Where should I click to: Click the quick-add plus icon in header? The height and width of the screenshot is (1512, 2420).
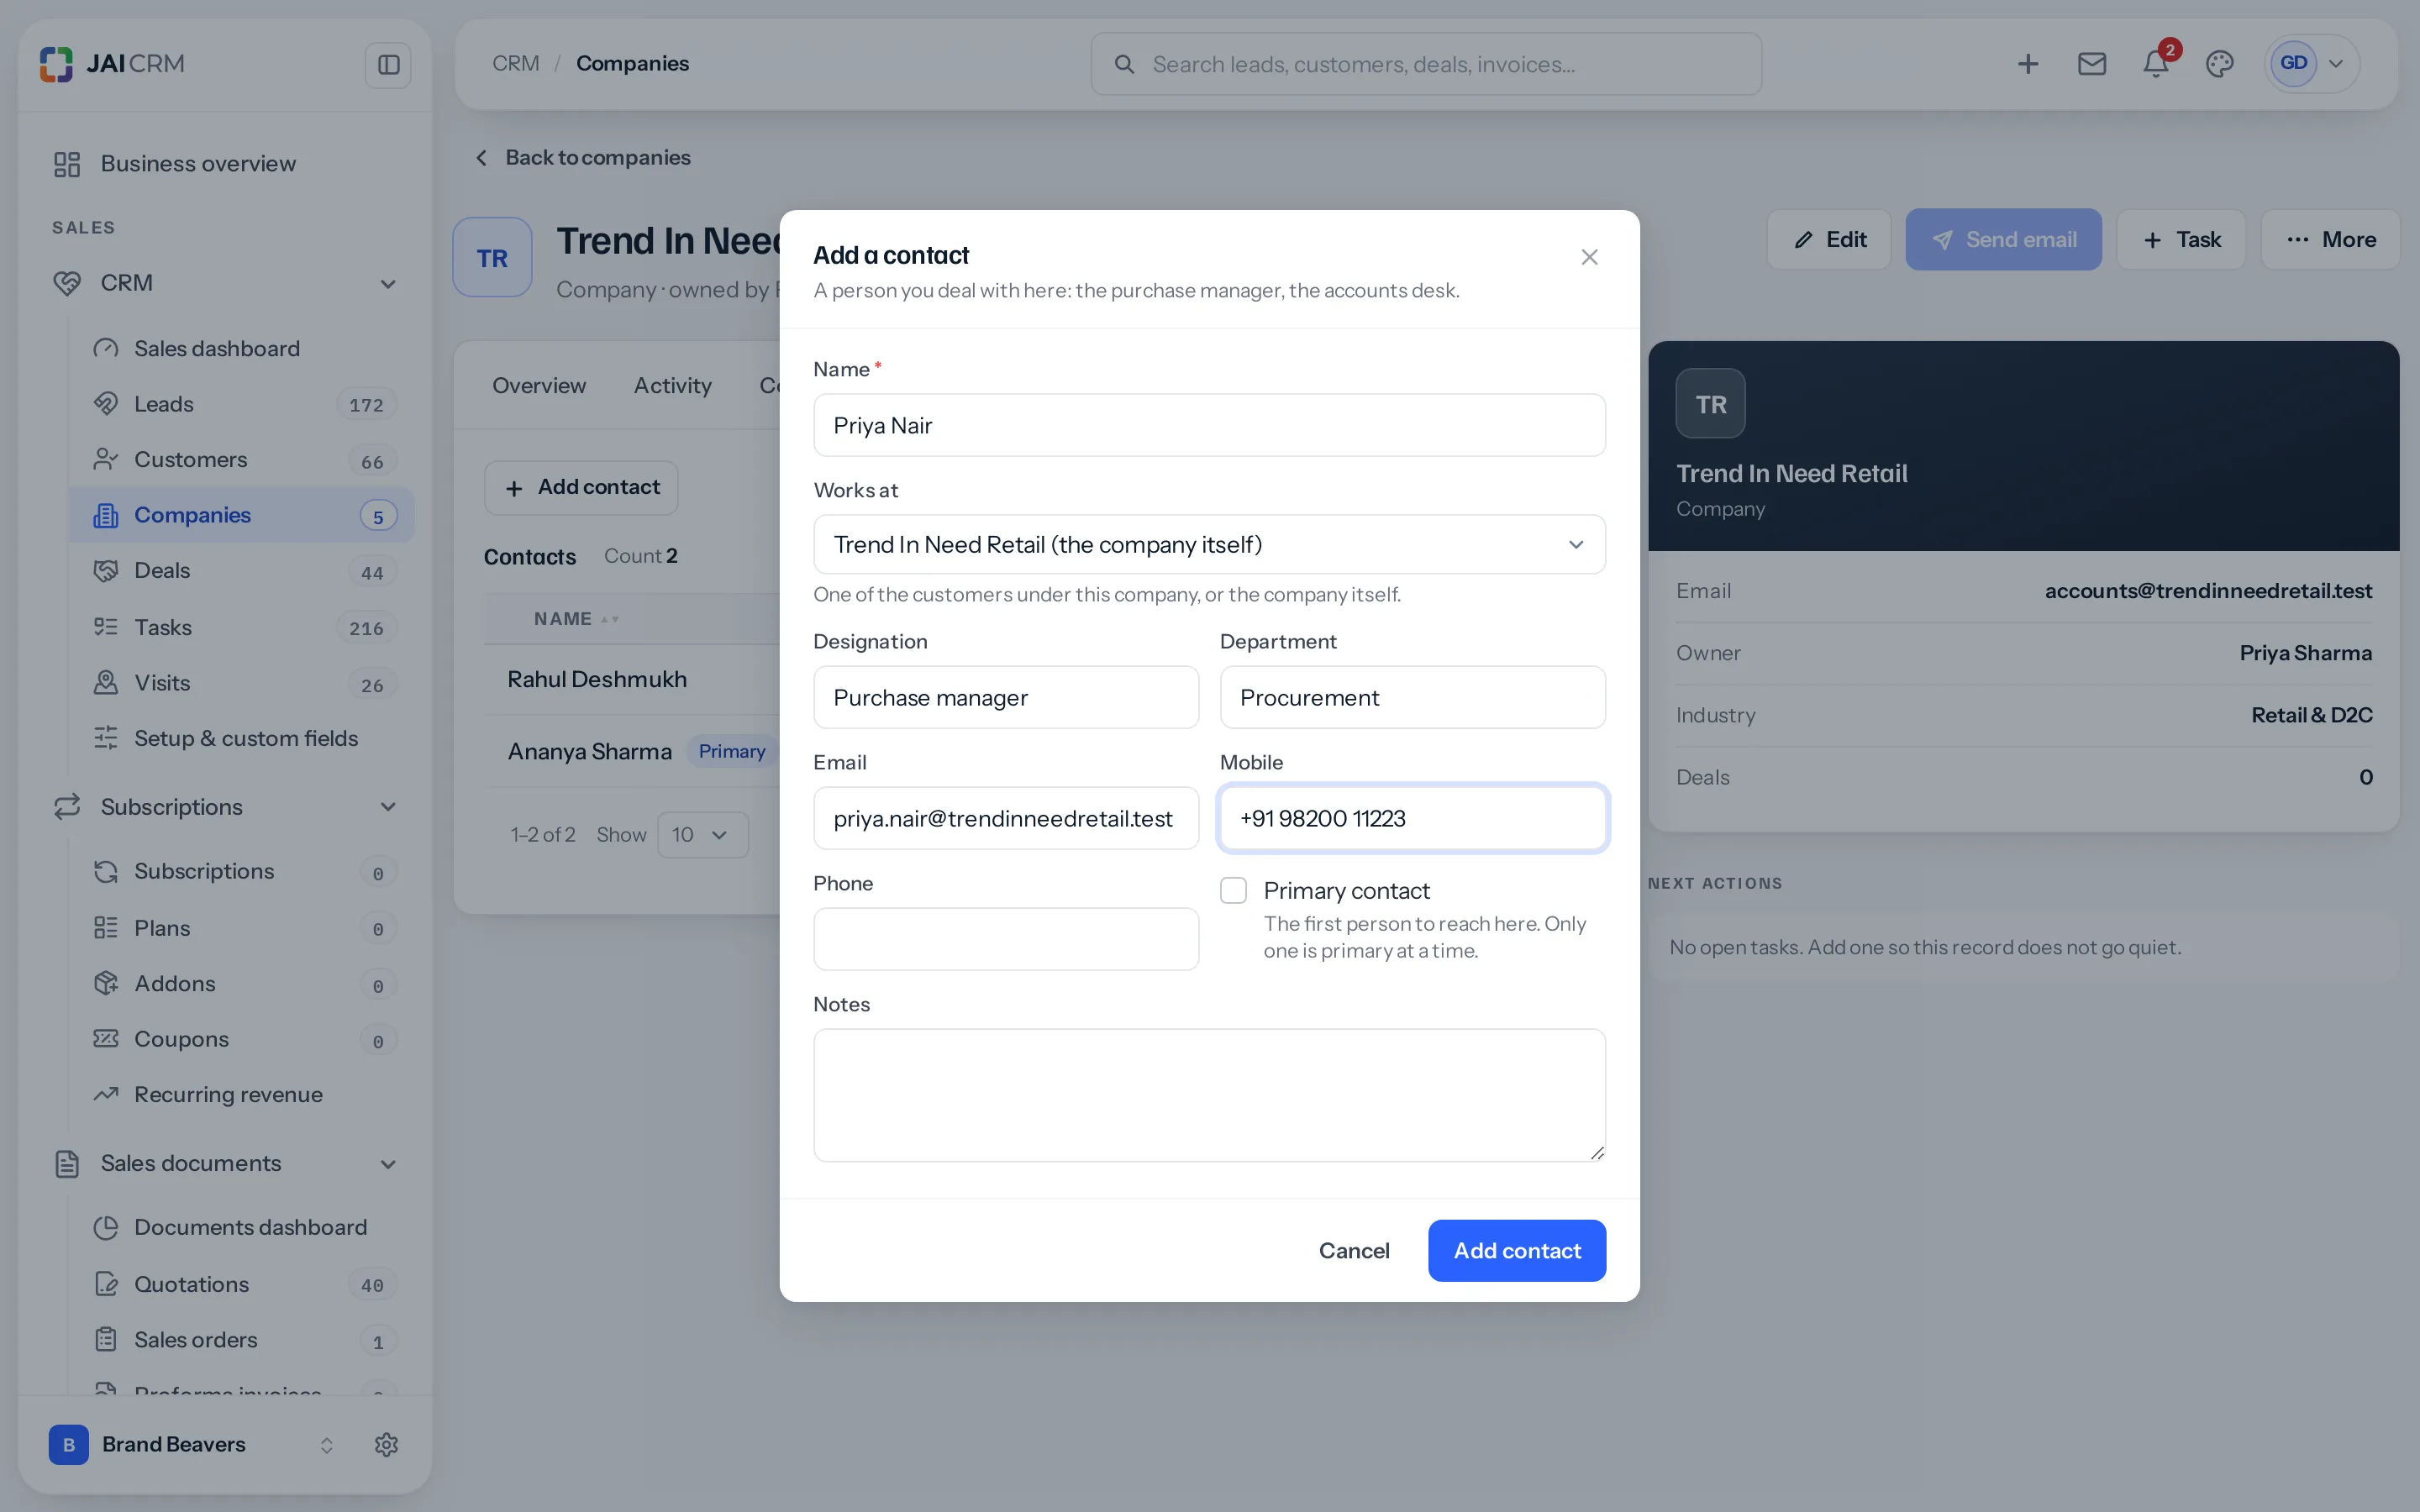point(2027,64)
